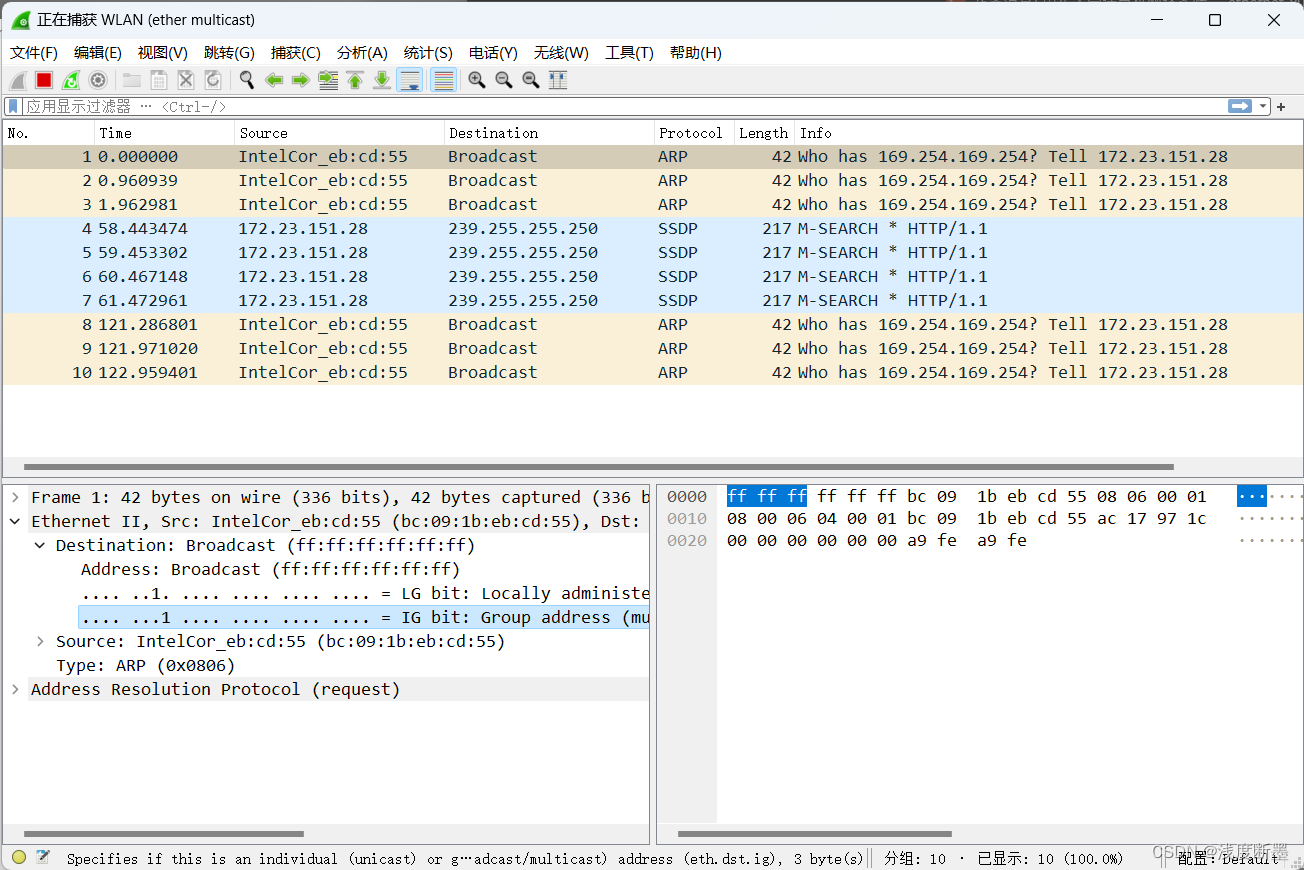Apply the display filter arrow button

coord(1240,106)
